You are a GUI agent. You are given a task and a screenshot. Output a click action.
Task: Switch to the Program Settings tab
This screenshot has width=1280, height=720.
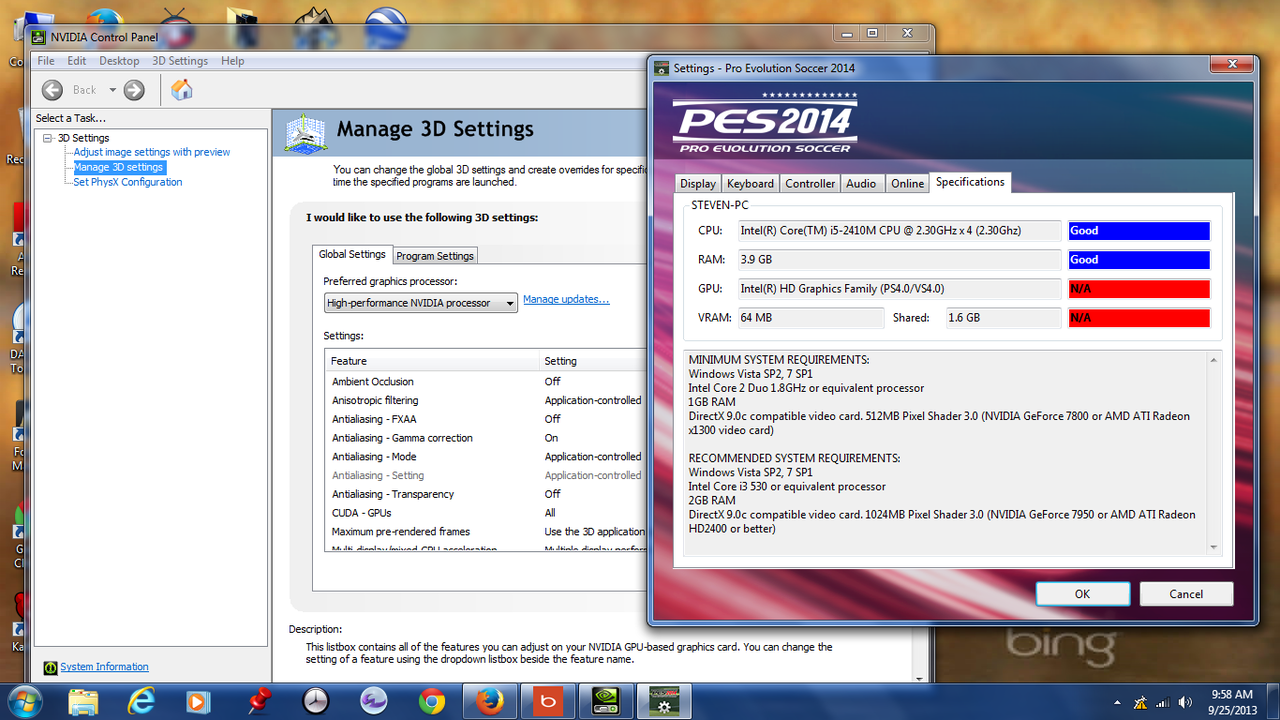pyautogui.click(x=435, y=256)
